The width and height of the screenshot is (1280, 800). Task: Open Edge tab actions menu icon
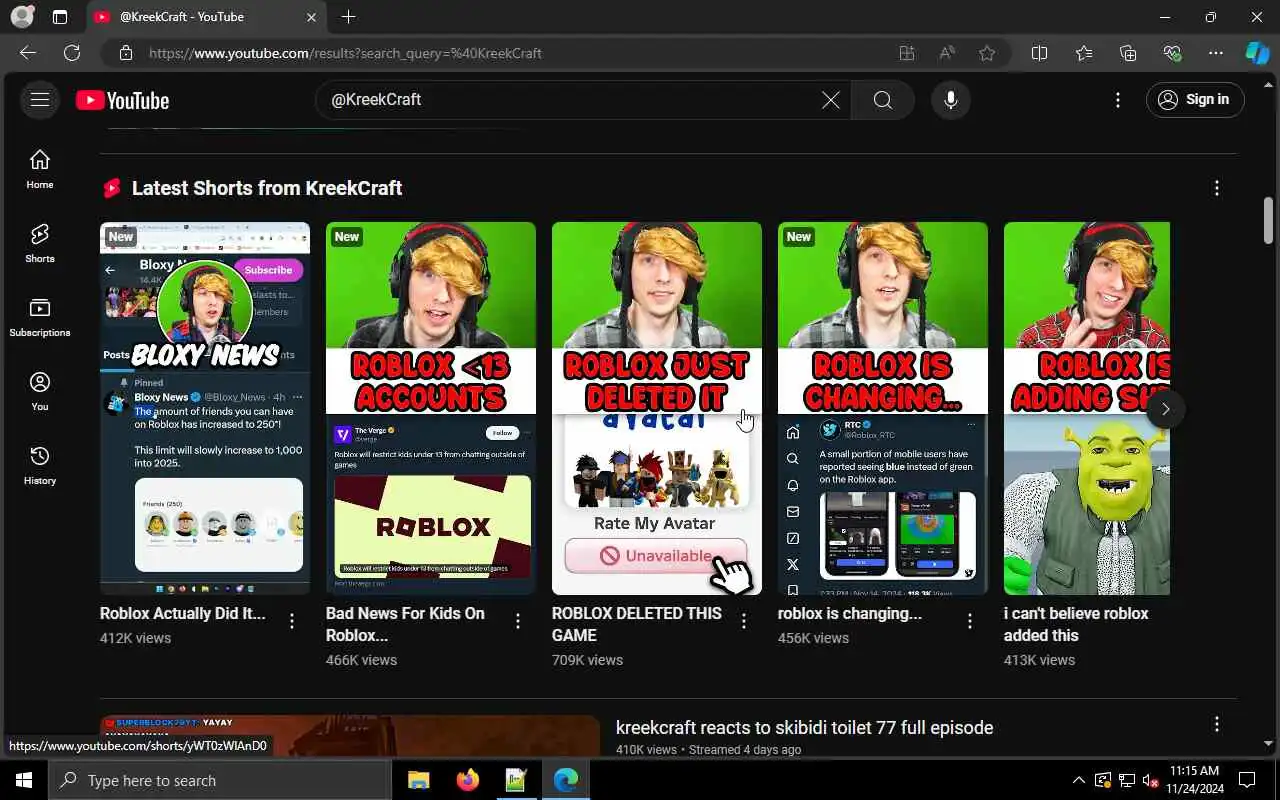tap(60, 17)
